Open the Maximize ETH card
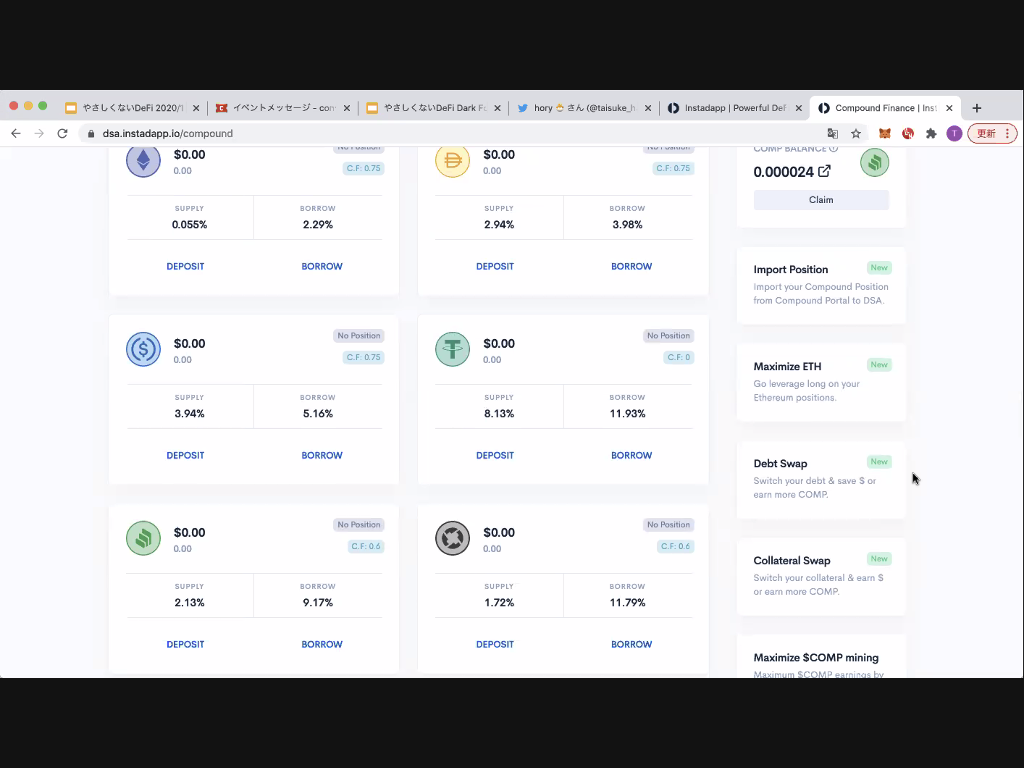Screen dimensions: 1024x768 (x=821, y=382)
